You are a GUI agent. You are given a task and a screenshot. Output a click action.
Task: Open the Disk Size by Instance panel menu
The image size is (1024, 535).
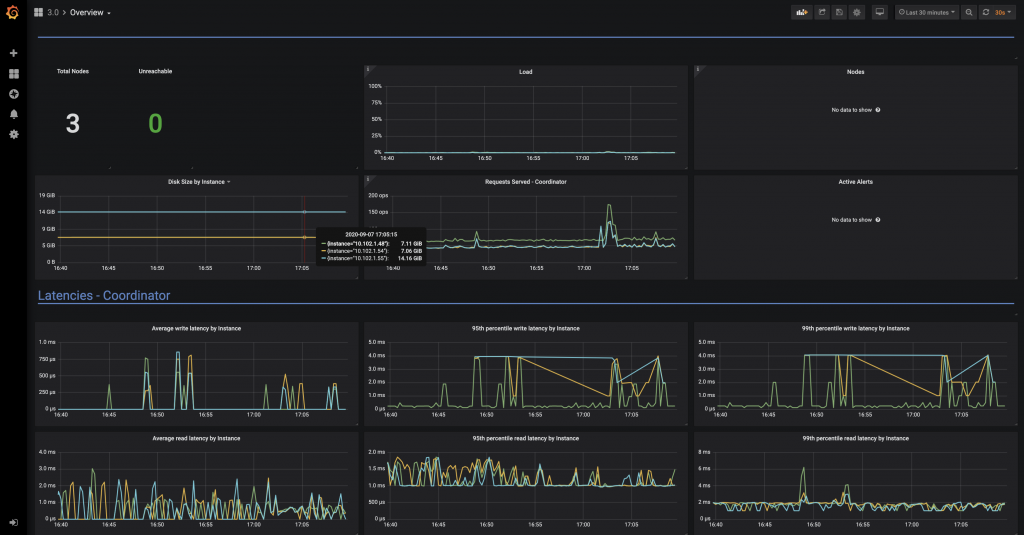click(x=199, y=182)
